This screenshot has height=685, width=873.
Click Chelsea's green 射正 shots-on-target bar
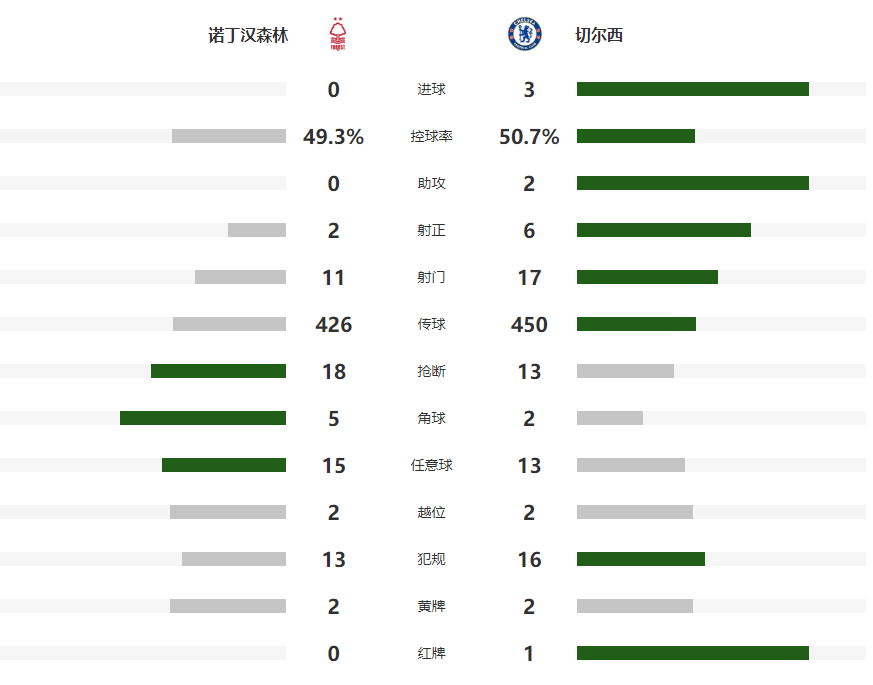pos(663,230)
